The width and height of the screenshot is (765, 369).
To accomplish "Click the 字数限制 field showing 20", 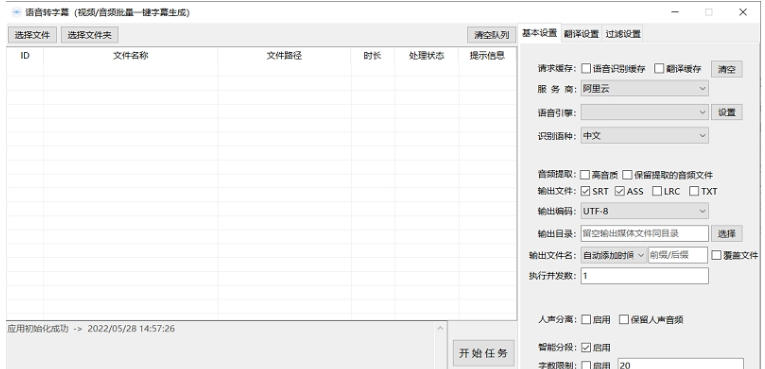I will pyautogui.click(x=681, y=364).
